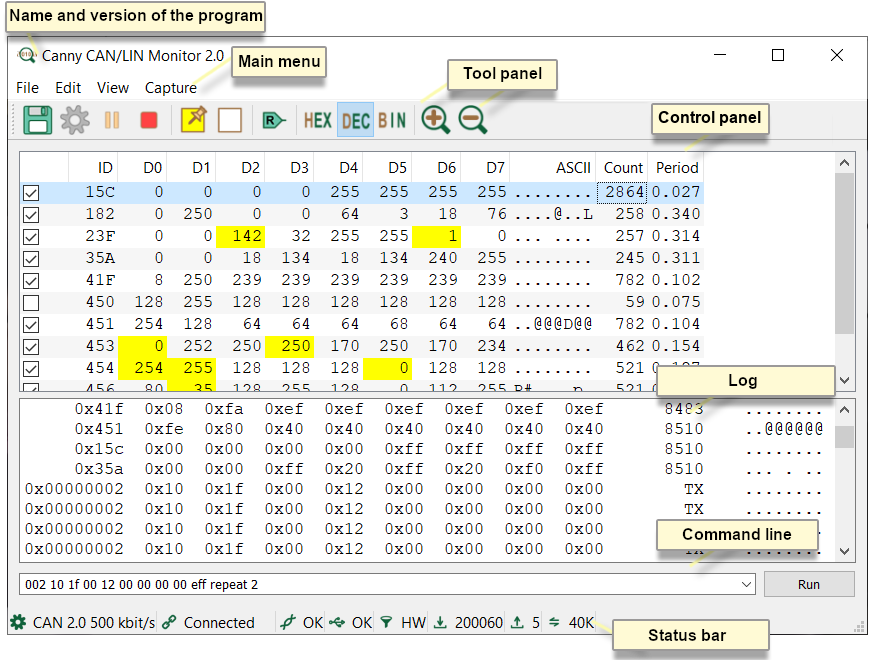Image resolution: width=873 pixels, height=660 pixels.
Task: Uncheck the checkbox for ID 41F
Action: 31,281
